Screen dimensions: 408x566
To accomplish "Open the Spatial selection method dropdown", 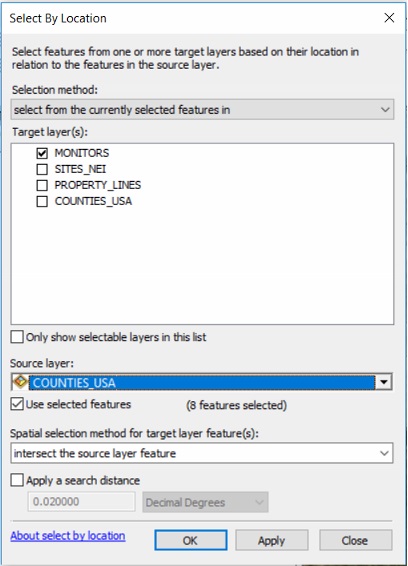I will point(202,453).
